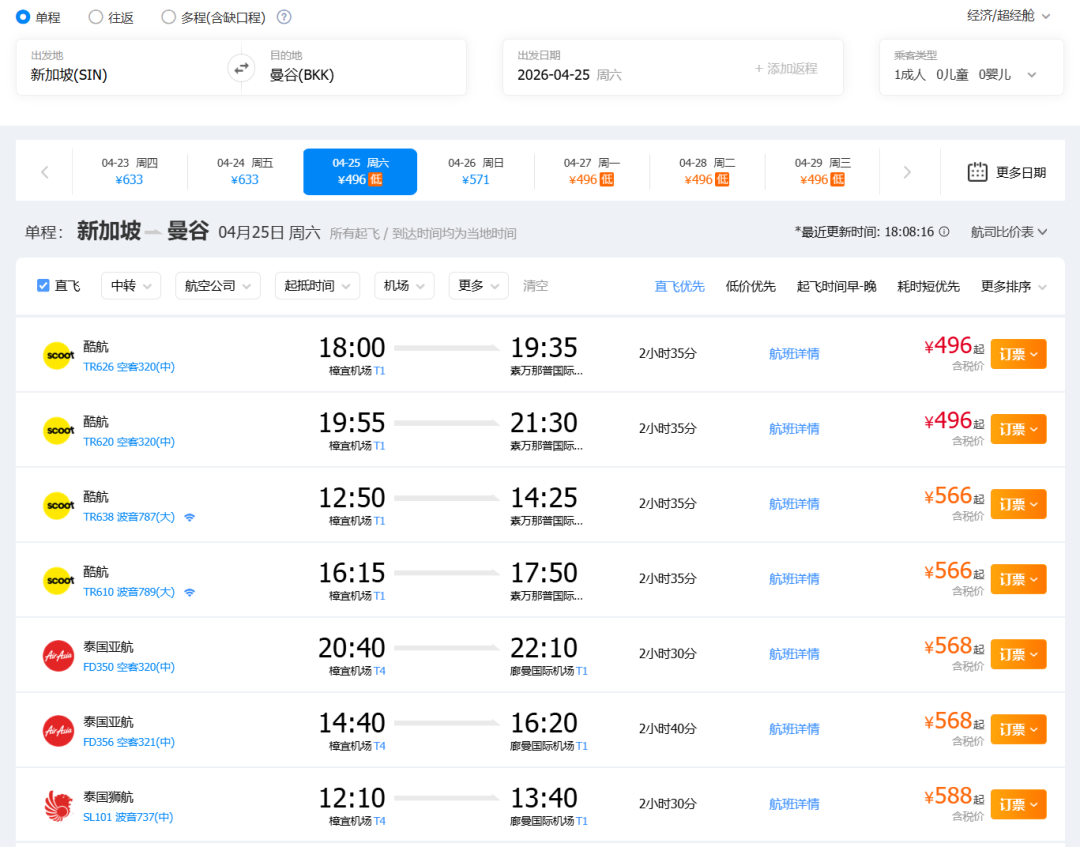Select the 单程 one-way radio button
This screenshot has height=847, width=1080.
click(23, 17)
